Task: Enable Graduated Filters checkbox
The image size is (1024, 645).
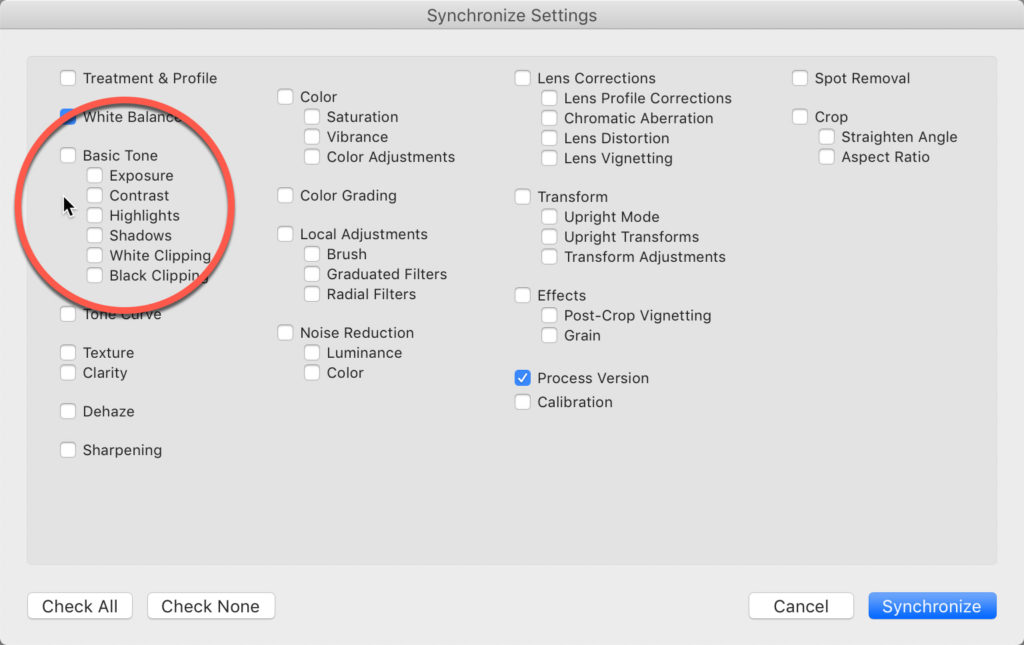Action: (x=312, y=274)
